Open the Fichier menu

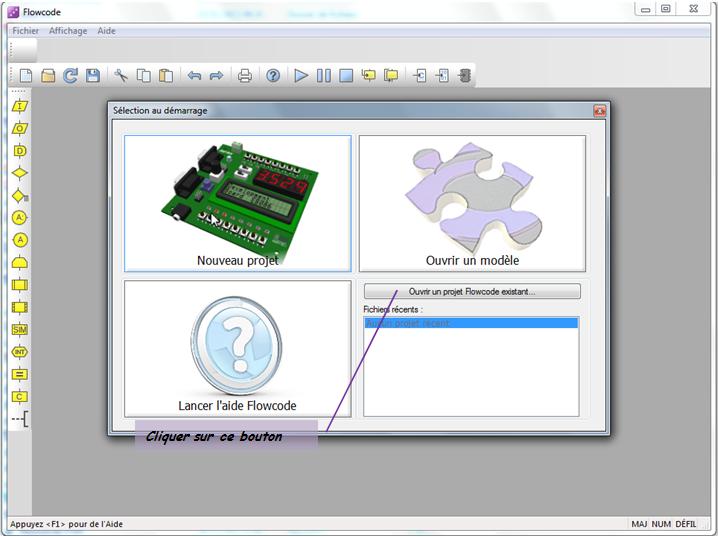25,31
